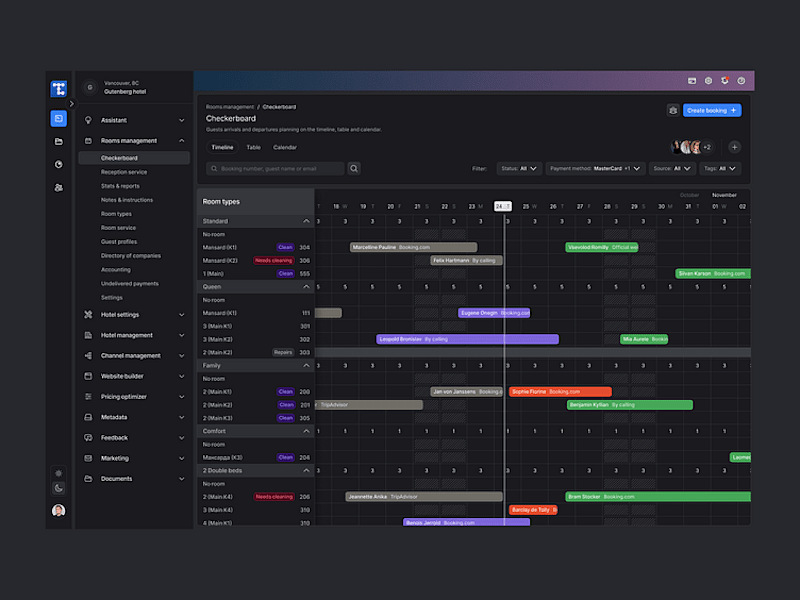
Task: Select Checkerboard in the sidebar
Action: click(134, 158)
